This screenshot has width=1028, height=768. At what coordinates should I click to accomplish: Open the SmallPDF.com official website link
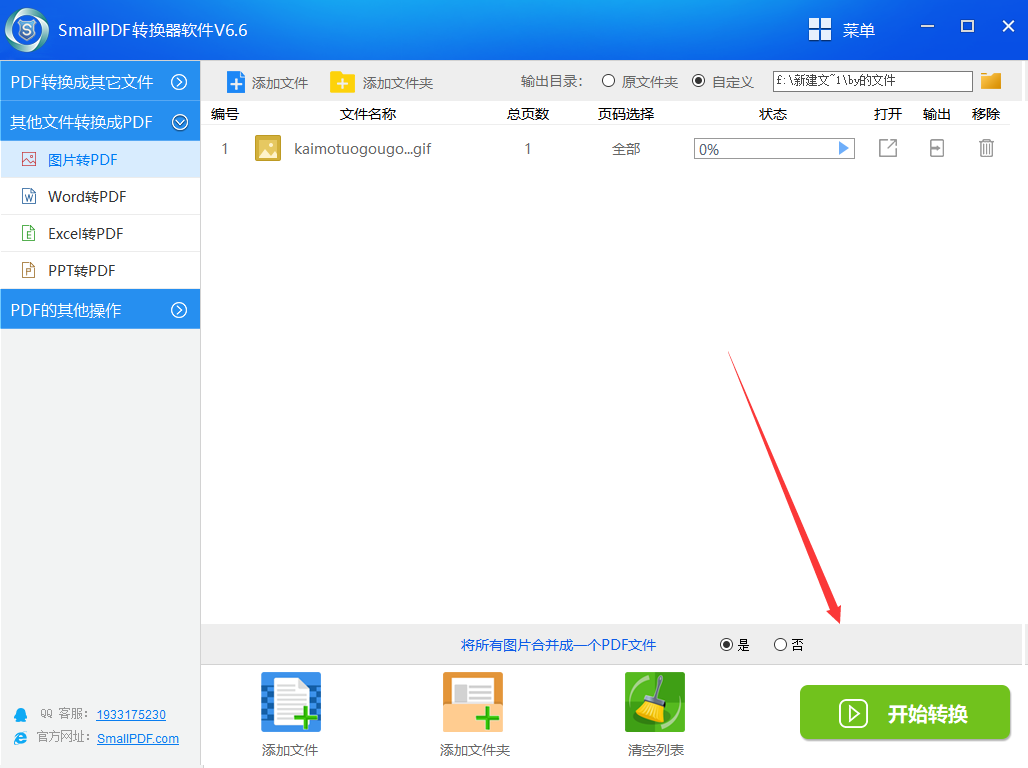(x=138, y=738)
